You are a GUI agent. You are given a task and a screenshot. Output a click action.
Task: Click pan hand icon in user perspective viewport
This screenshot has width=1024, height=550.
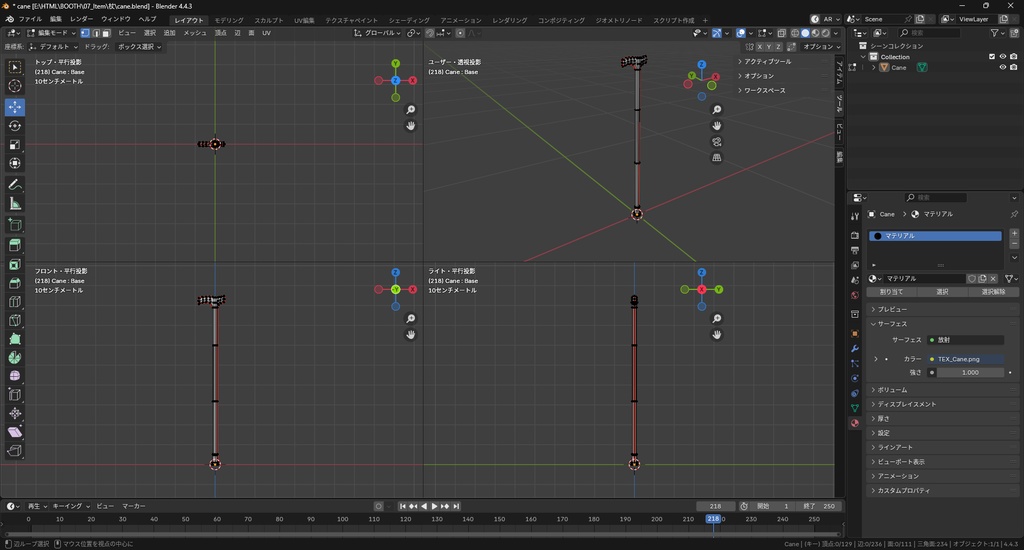point(716,125)
